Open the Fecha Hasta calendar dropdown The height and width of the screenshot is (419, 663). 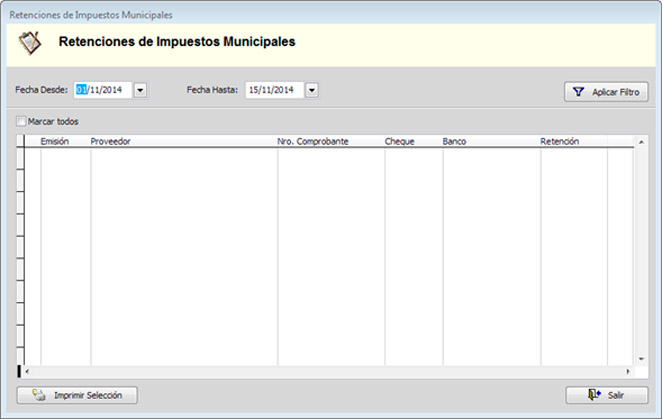coord(311,90)
